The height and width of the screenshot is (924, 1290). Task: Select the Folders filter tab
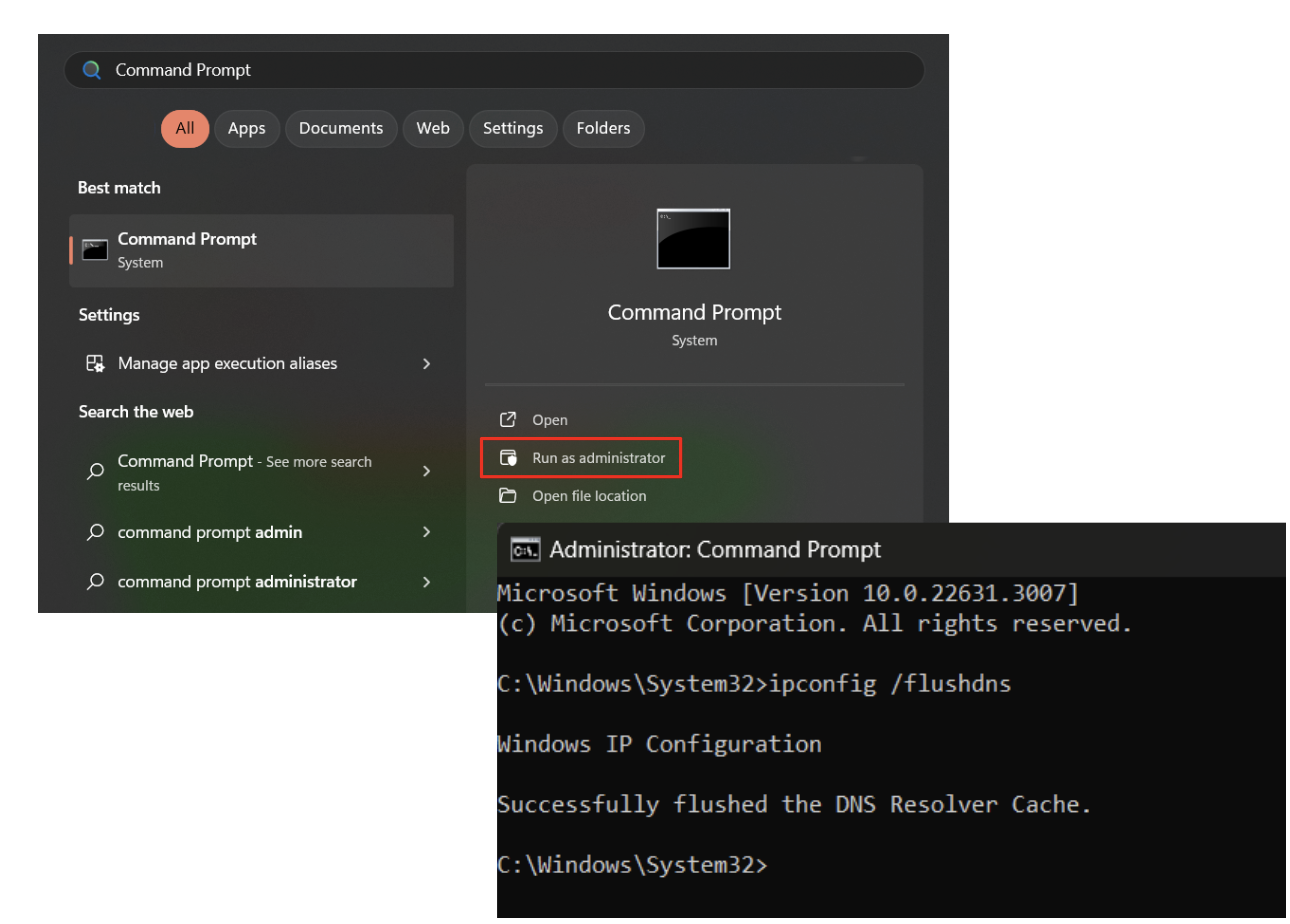tap(603, 128)
